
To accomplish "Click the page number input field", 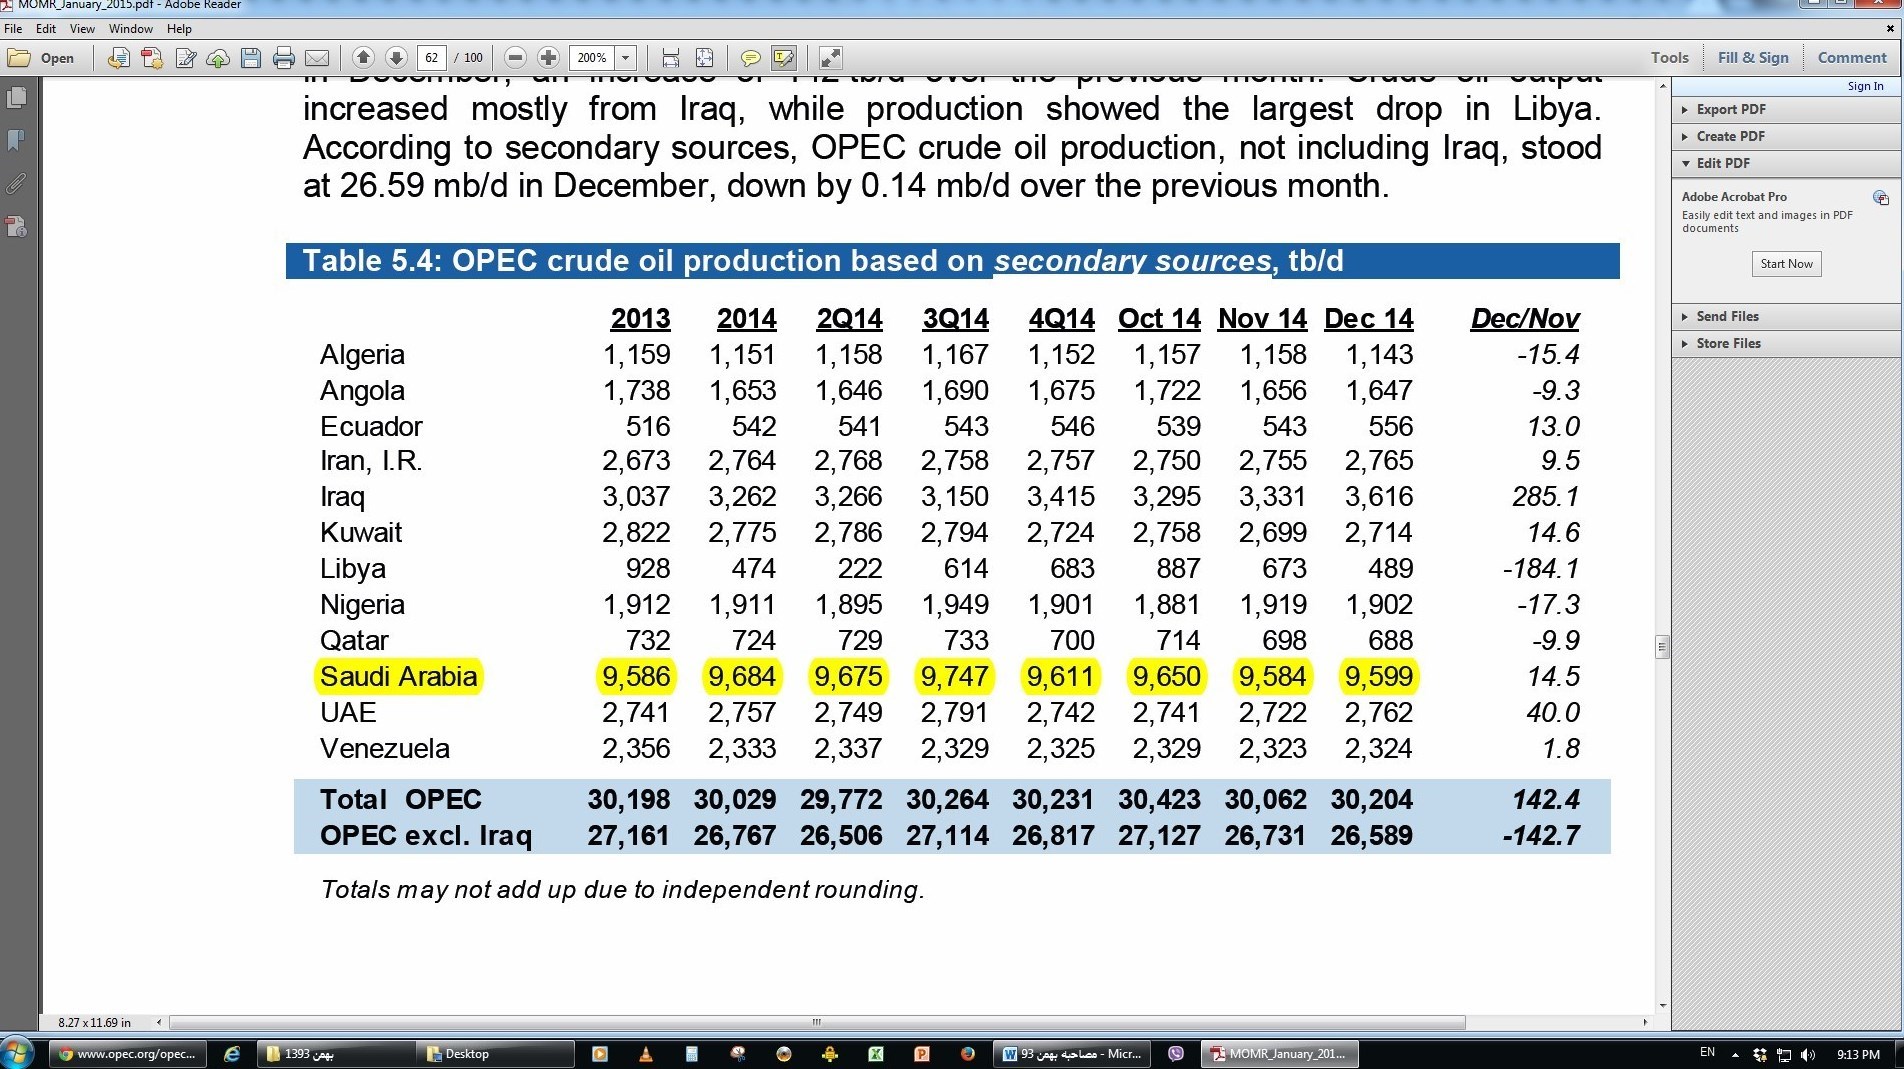I will point(431,58).
